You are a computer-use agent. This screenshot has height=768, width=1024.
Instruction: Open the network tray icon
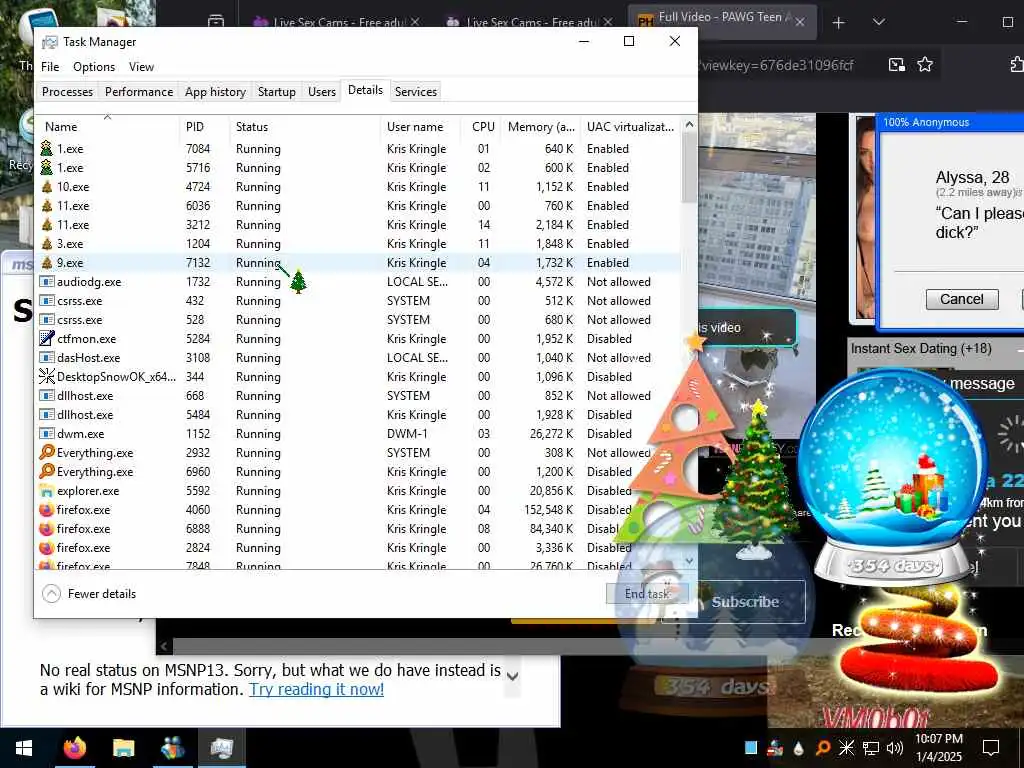click(871, 748)
